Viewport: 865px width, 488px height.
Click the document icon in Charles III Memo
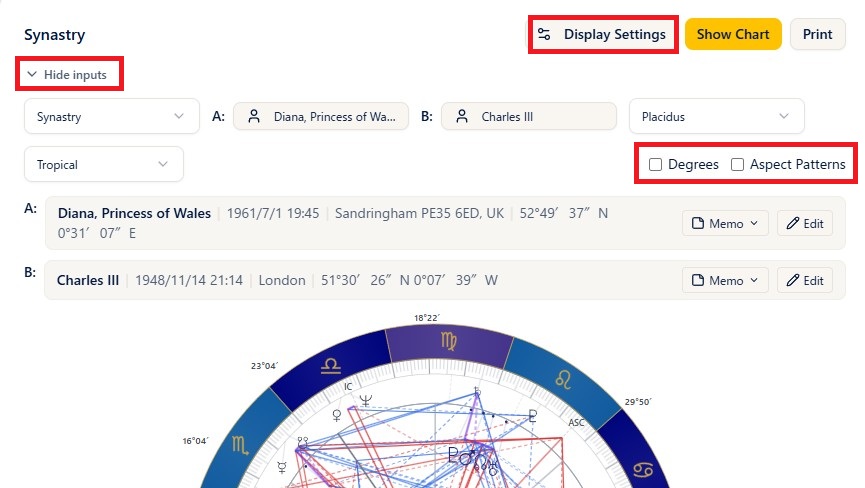698,280
